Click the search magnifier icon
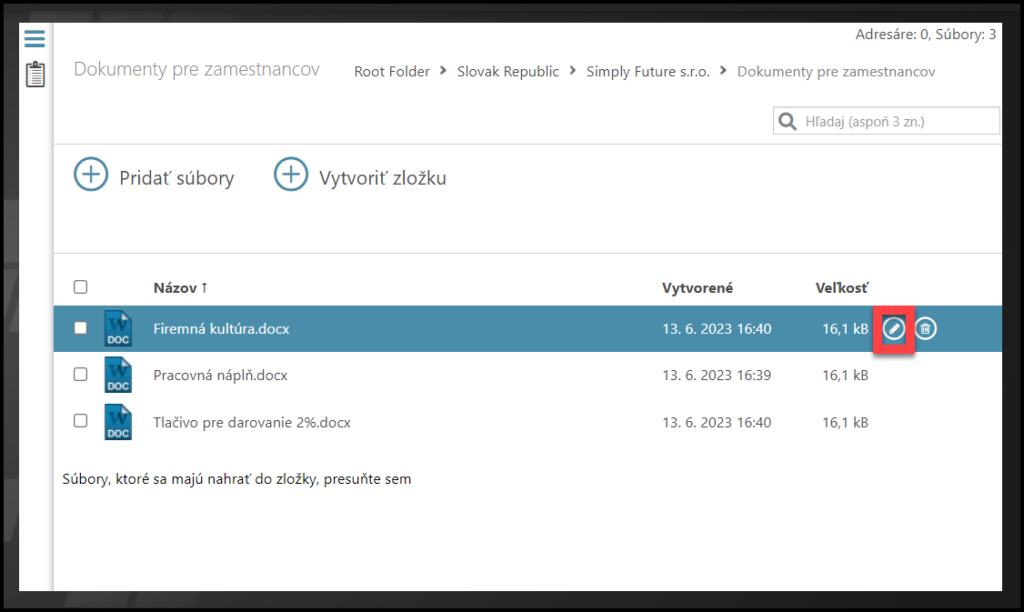Viewport: 1024px width, 612px height. [788, 122]
